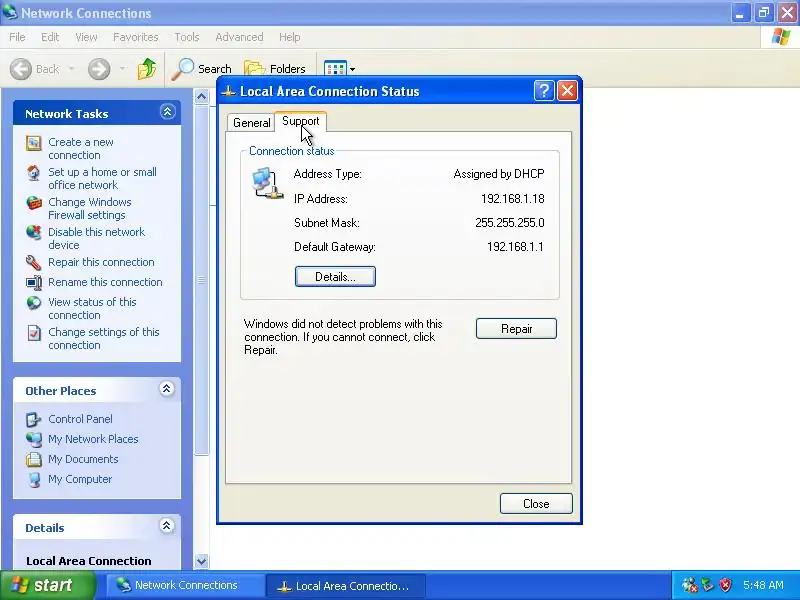Open My Network Places link
800x600 pixels.
coord(93,439)
